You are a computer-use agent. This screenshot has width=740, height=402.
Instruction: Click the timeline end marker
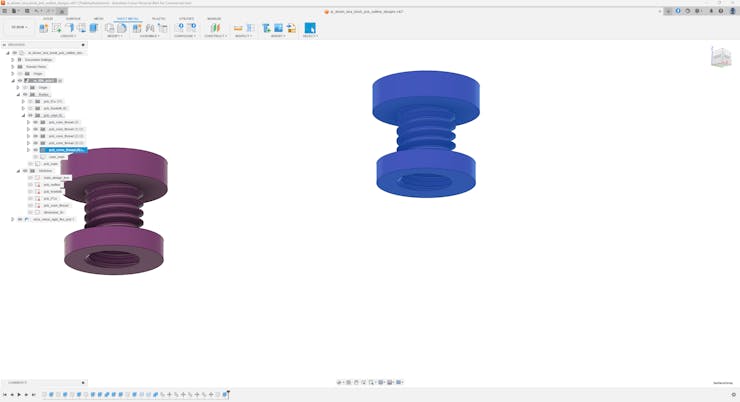point(228,394)
